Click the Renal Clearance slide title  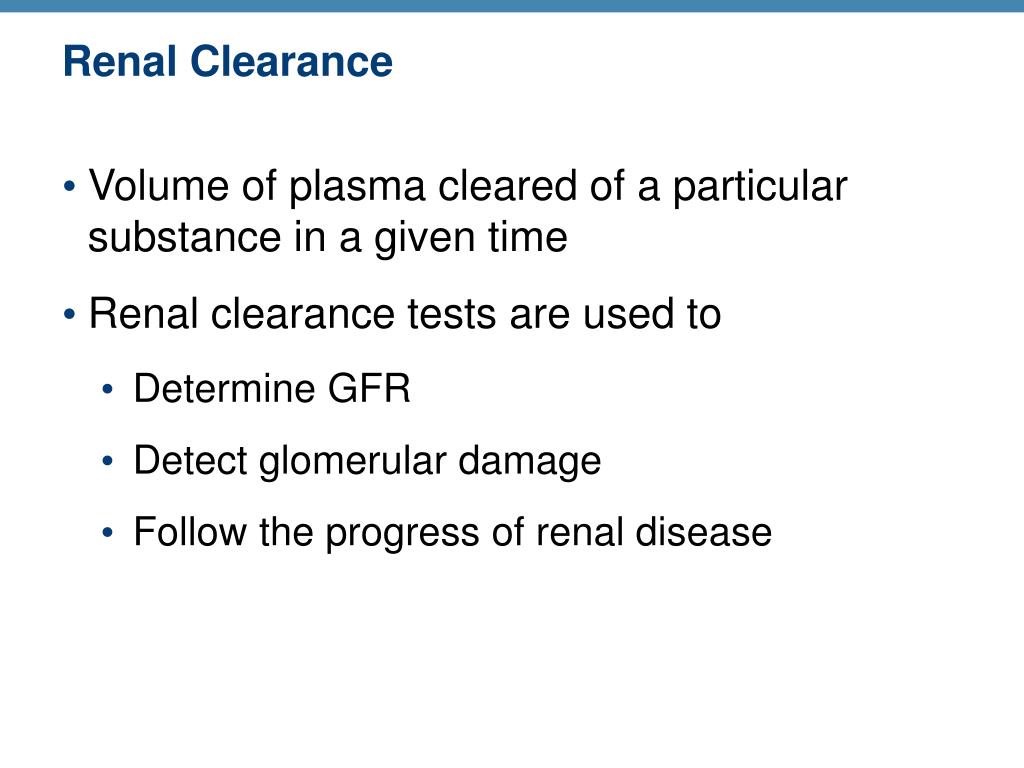(228, 61)
